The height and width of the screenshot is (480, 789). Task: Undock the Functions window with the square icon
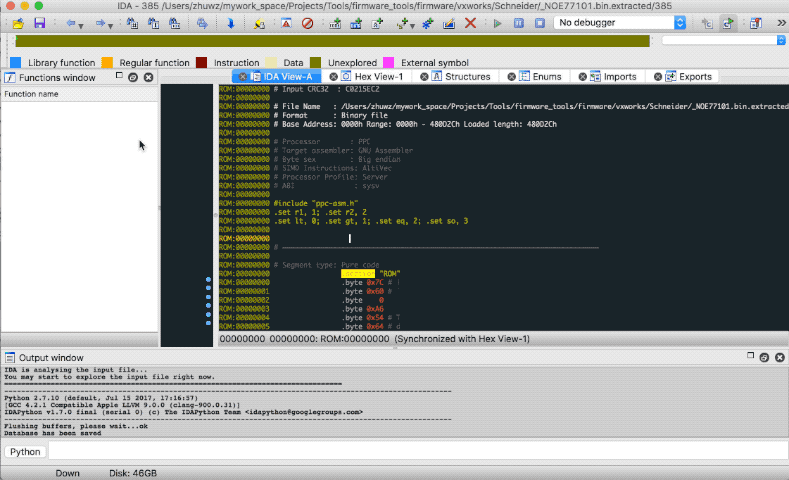(119, 75)
